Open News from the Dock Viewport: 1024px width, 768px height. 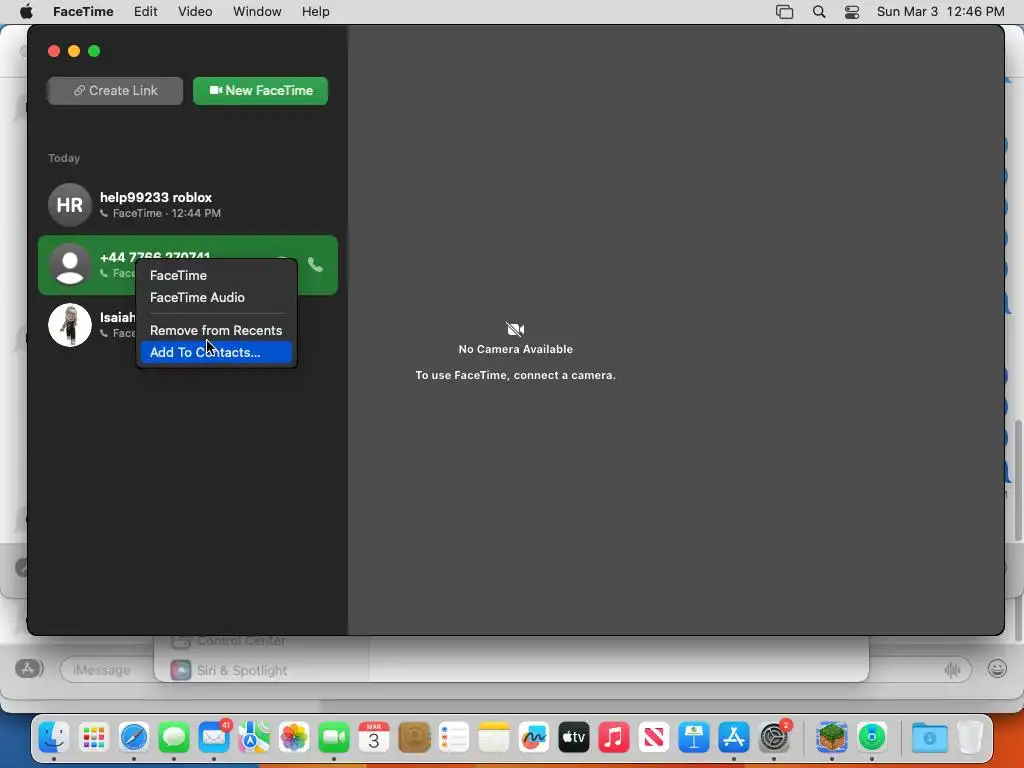coord(654,738)
